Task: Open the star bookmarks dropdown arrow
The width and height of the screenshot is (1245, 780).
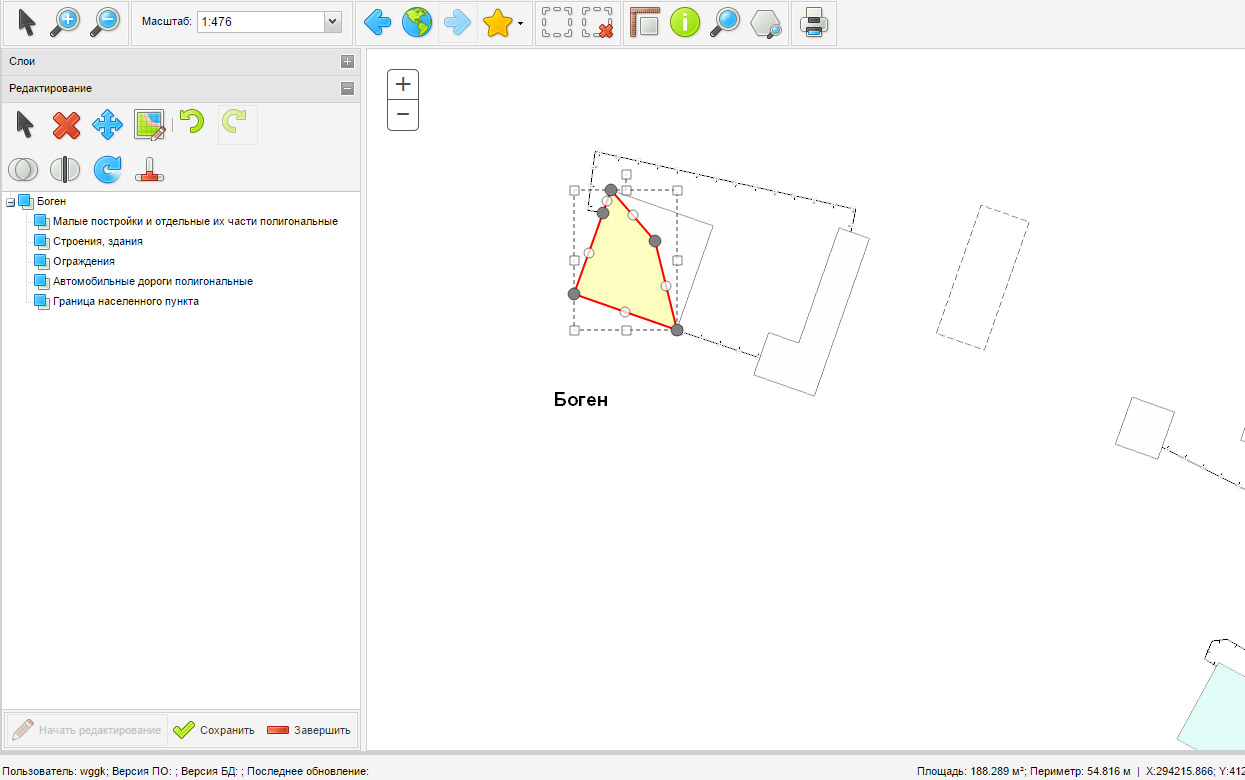Action: click(x=521, y=23)
